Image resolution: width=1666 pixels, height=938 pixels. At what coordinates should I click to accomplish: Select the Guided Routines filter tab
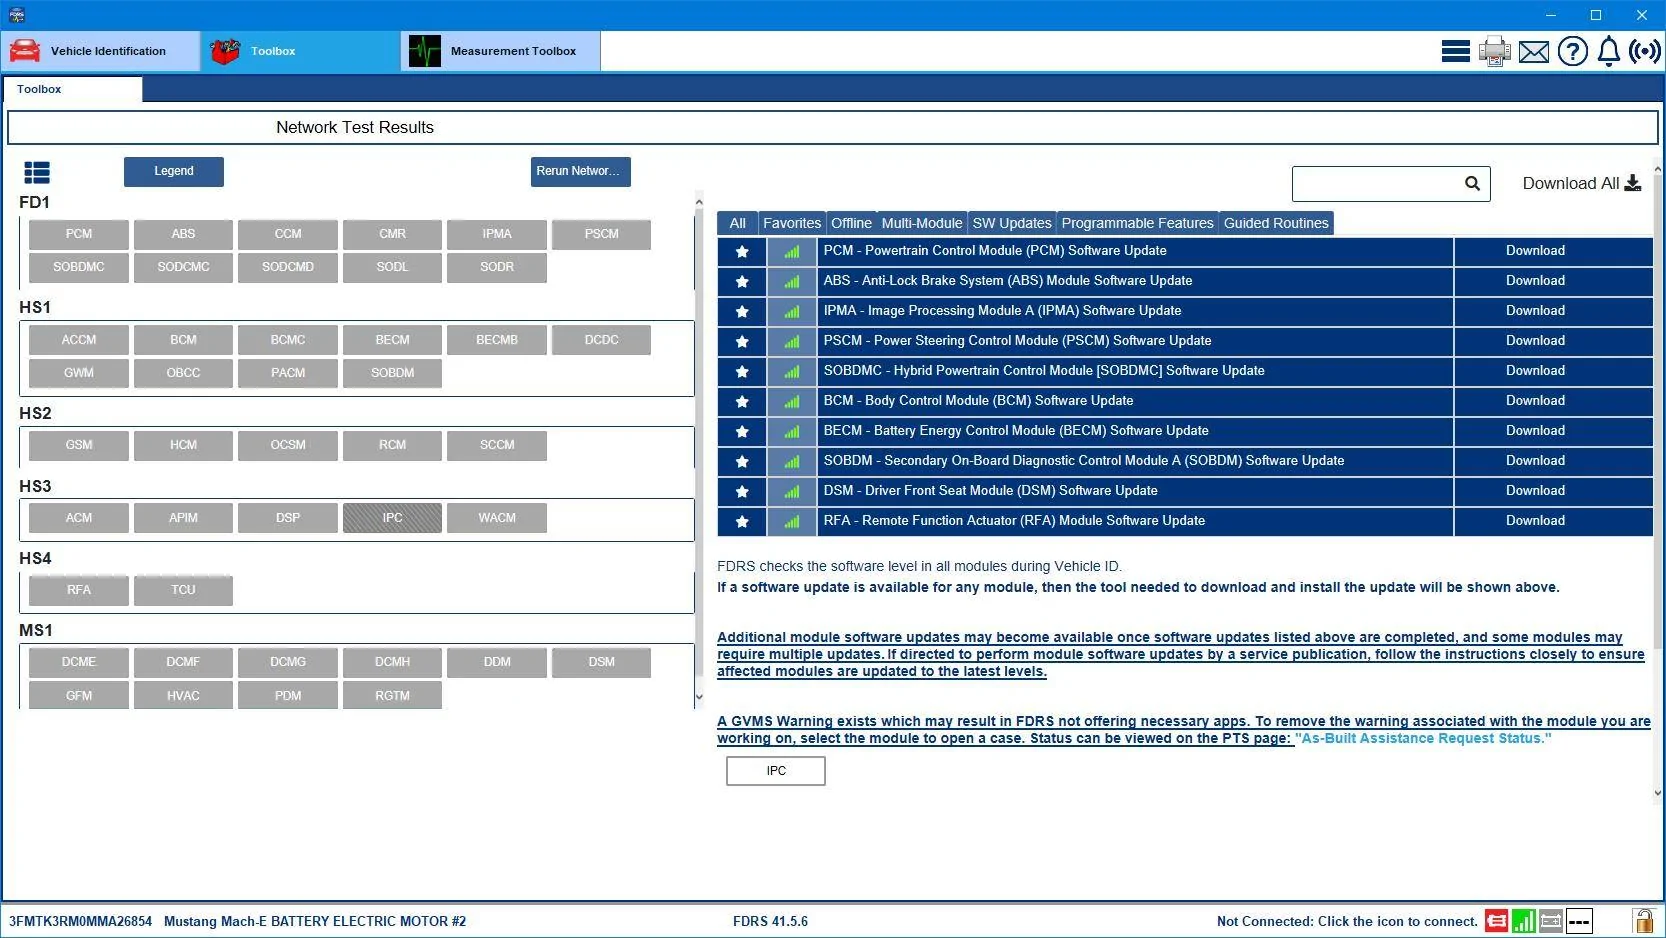(x=1276, y=223)
